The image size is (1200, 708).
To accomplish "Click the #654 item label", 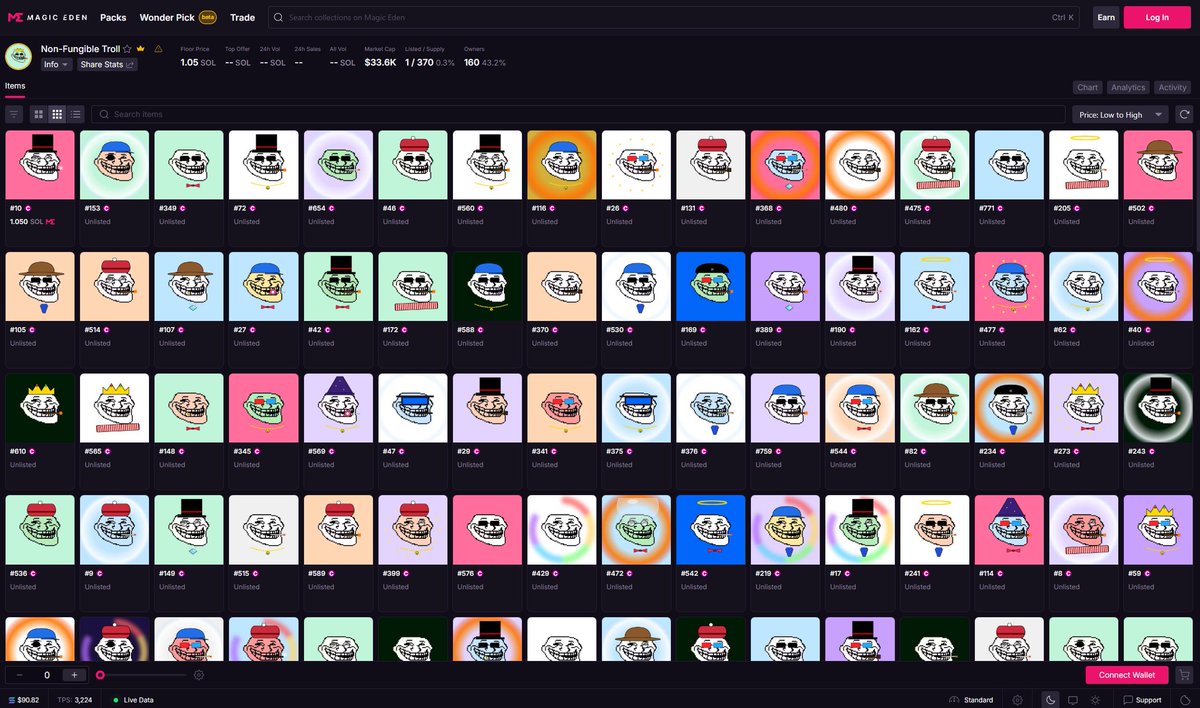I will pyautogui.click(x=315, y=208).
